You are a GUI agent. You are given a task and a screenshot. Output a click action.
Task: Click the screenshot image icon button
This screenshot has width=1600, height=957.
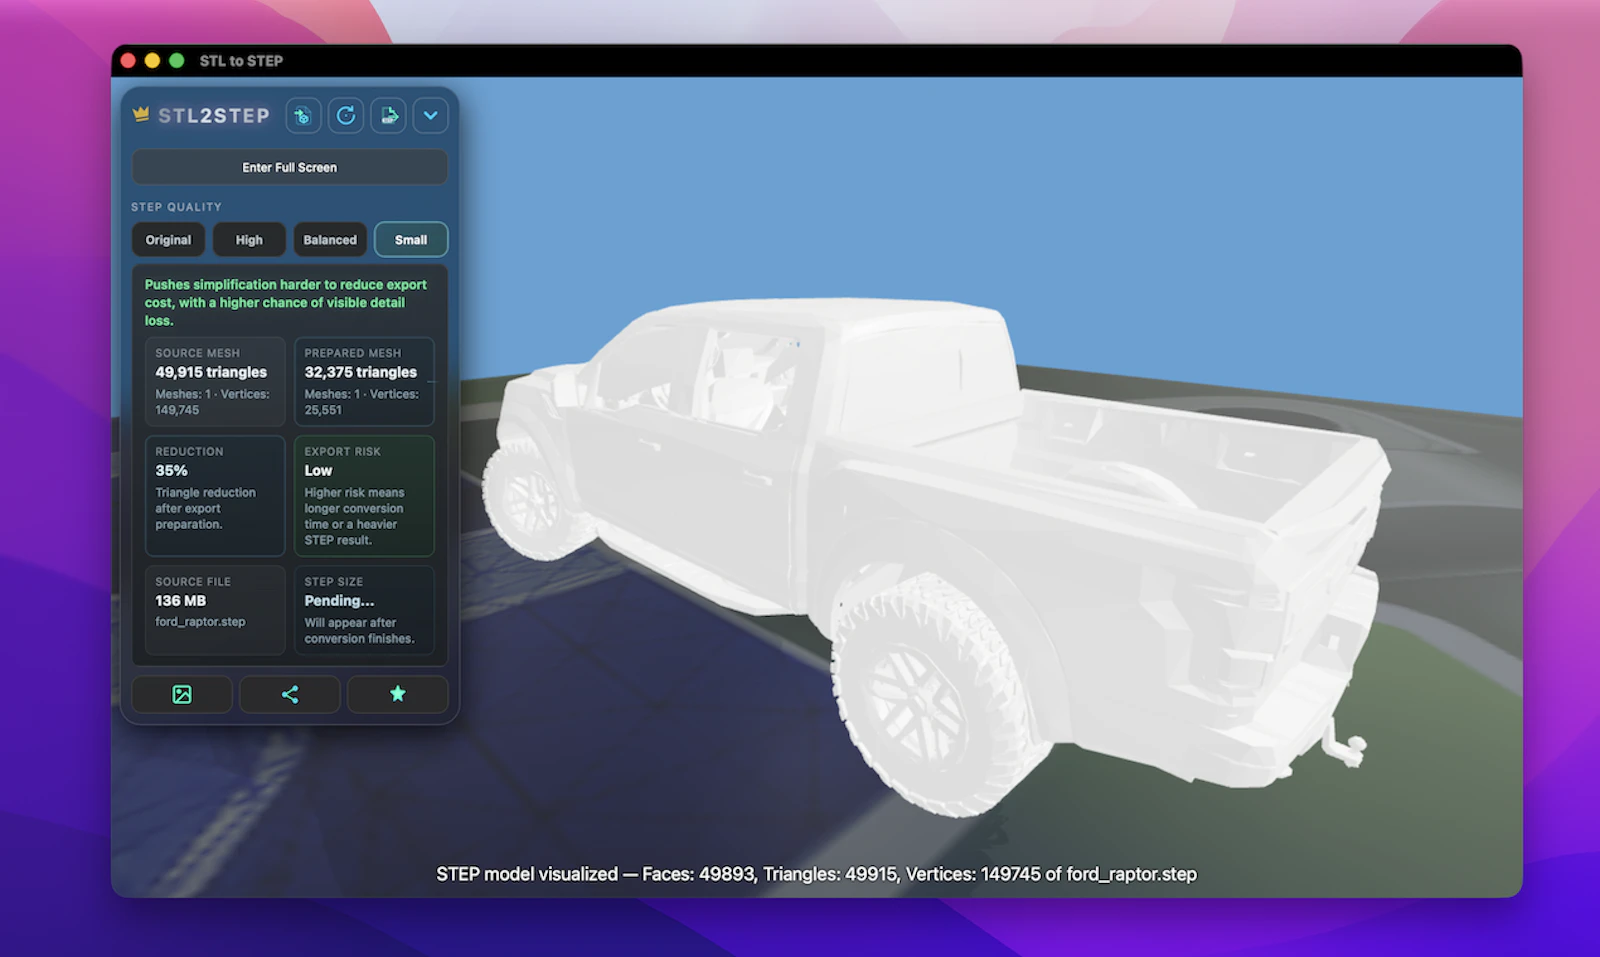coord(182,694)
